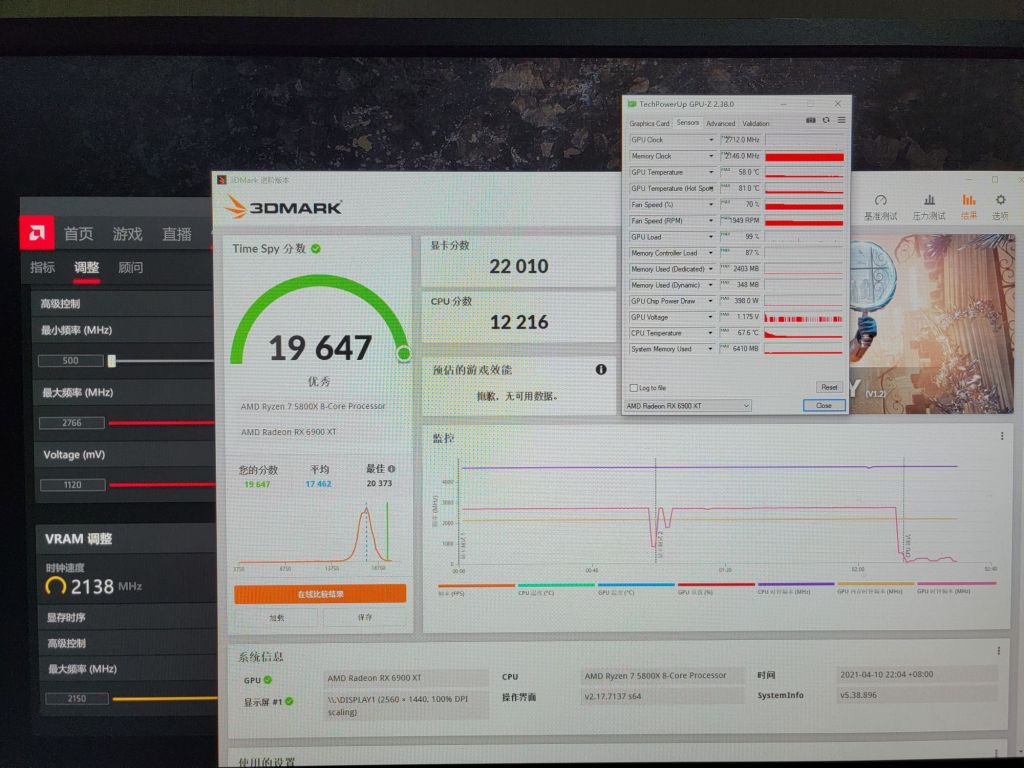The height and width of the screenshot is (768, 1024).
Task: Click green check beside 显示屏 #1
Action: click(x=289, y=701)
